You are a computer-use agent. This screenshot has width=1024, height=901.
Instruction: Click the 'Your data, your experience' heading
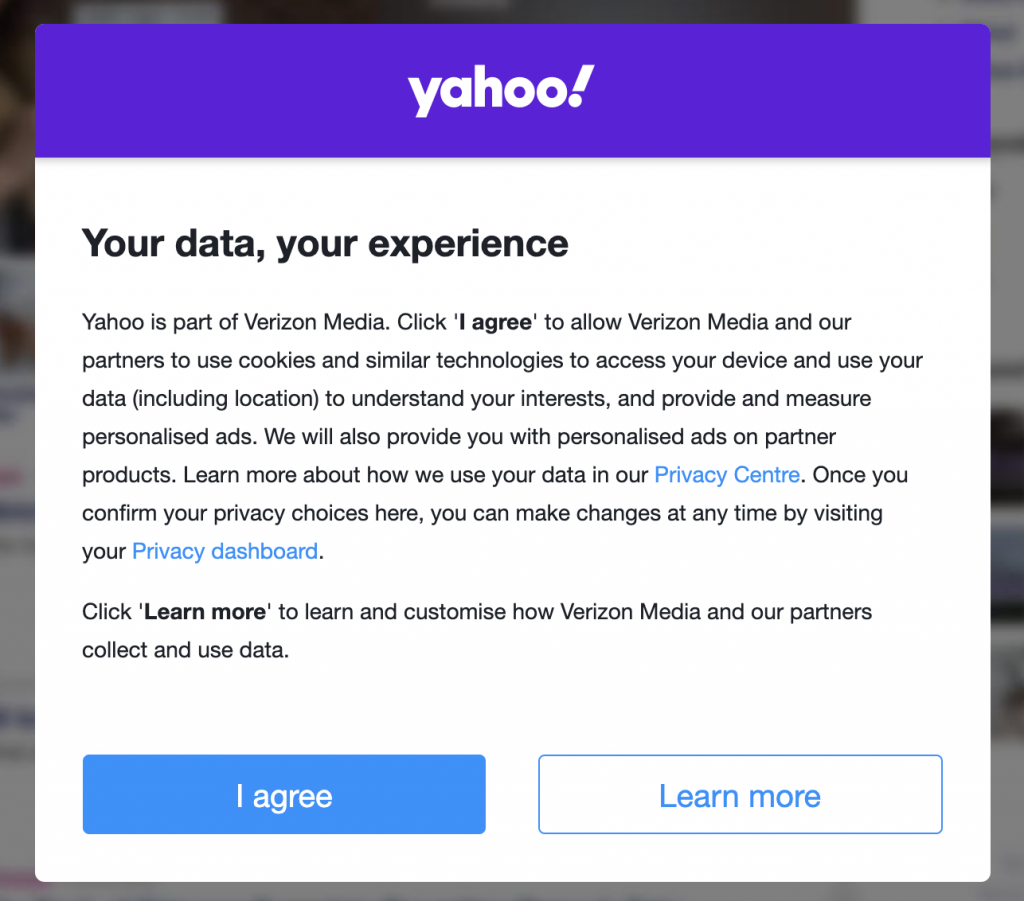[325, 244]
